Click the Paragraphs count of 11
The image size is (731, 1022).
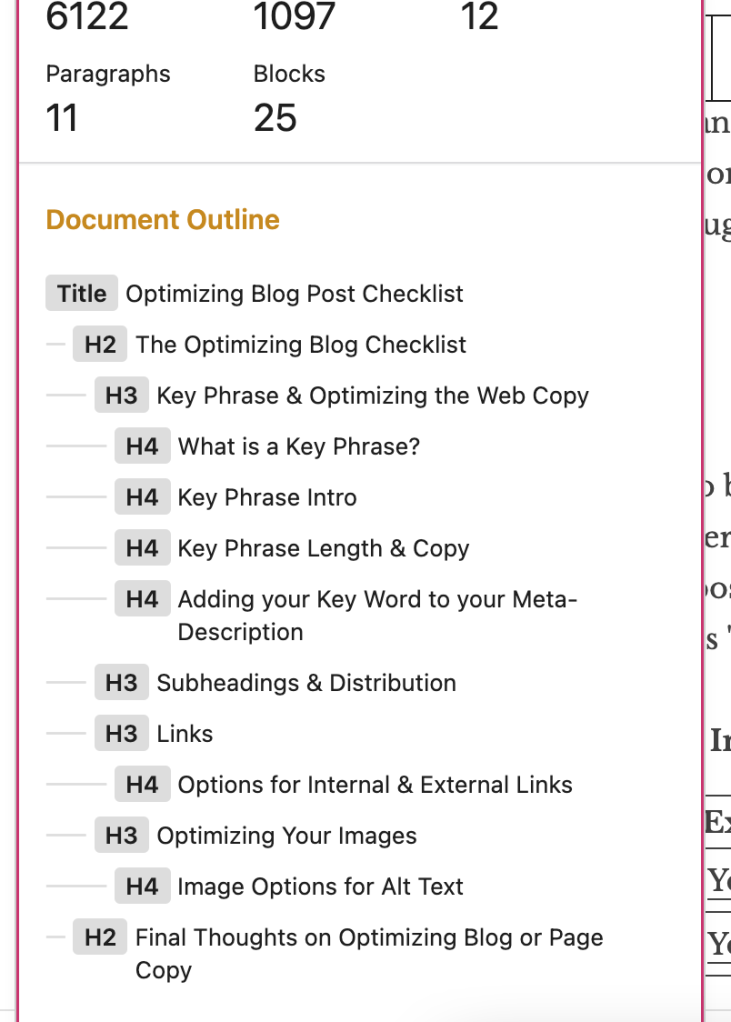[x=62, y=119]
